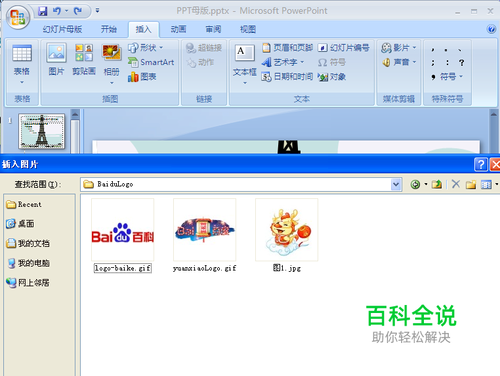Screen dimensions: 500x376
Task: Expand the 相册 dropdown arrow
Action: [112, 83]
